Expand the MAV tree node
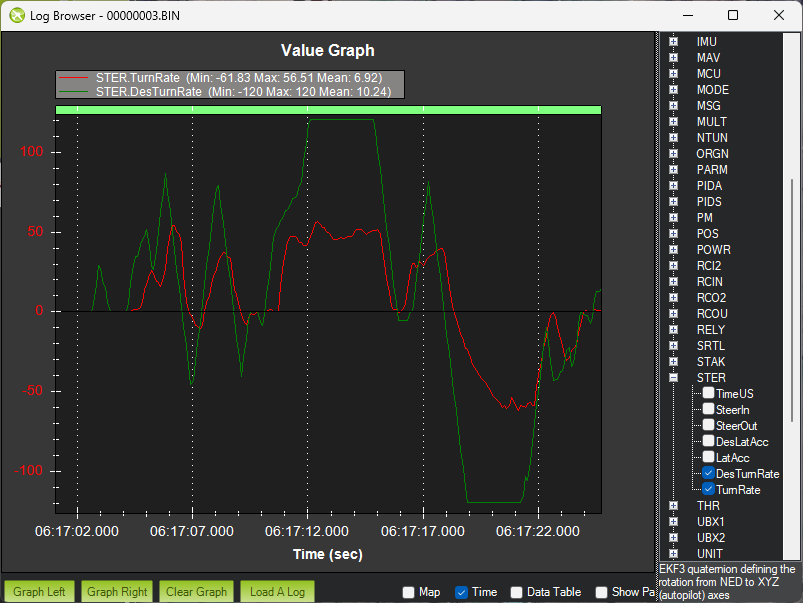 [x=673, y=57]
